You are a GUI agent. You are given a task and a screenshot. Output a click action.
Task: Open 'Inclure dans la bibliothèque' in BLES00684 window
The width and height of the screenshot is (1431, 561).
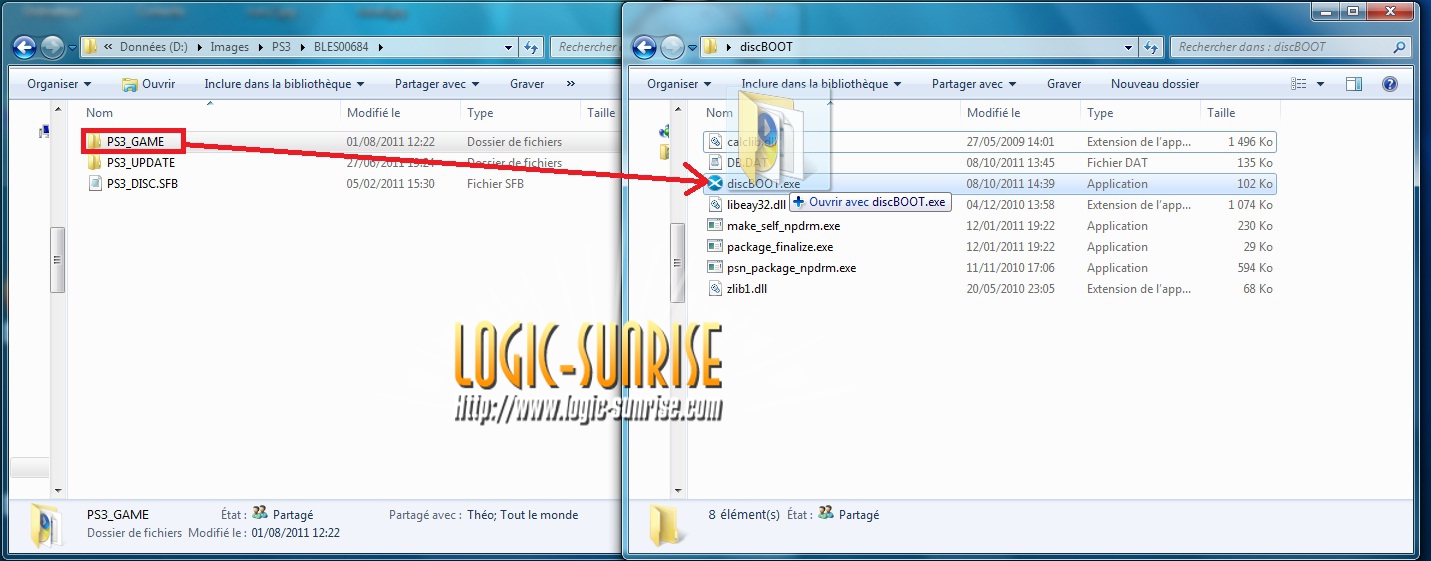click(x=284, y=84)
